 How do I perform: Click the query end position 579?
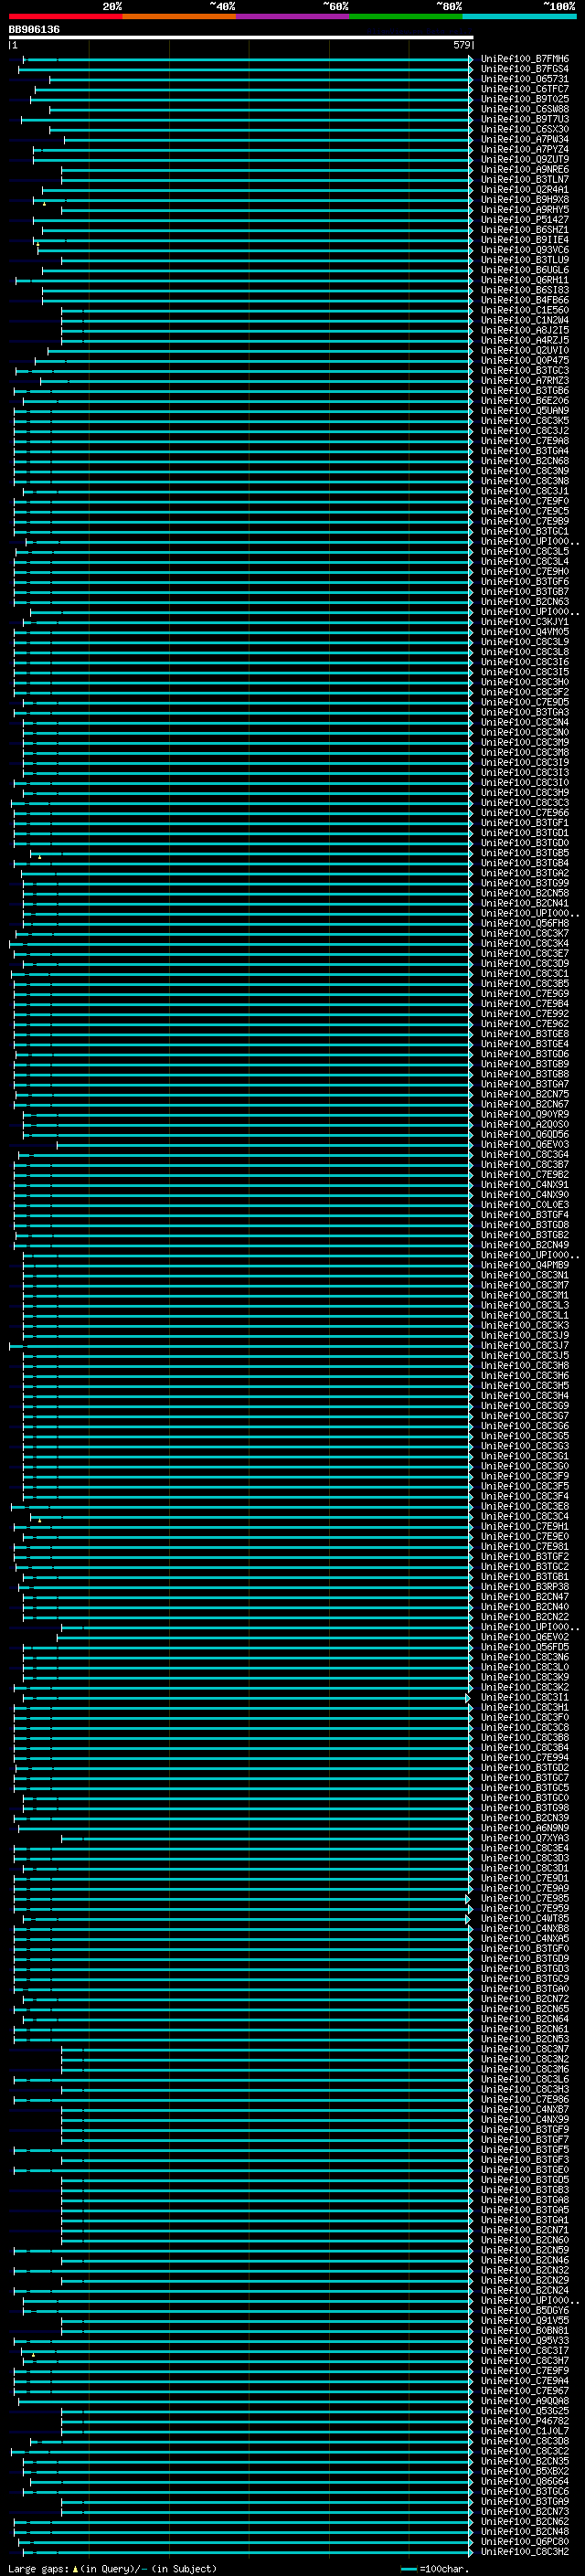[x=461, y=45]
